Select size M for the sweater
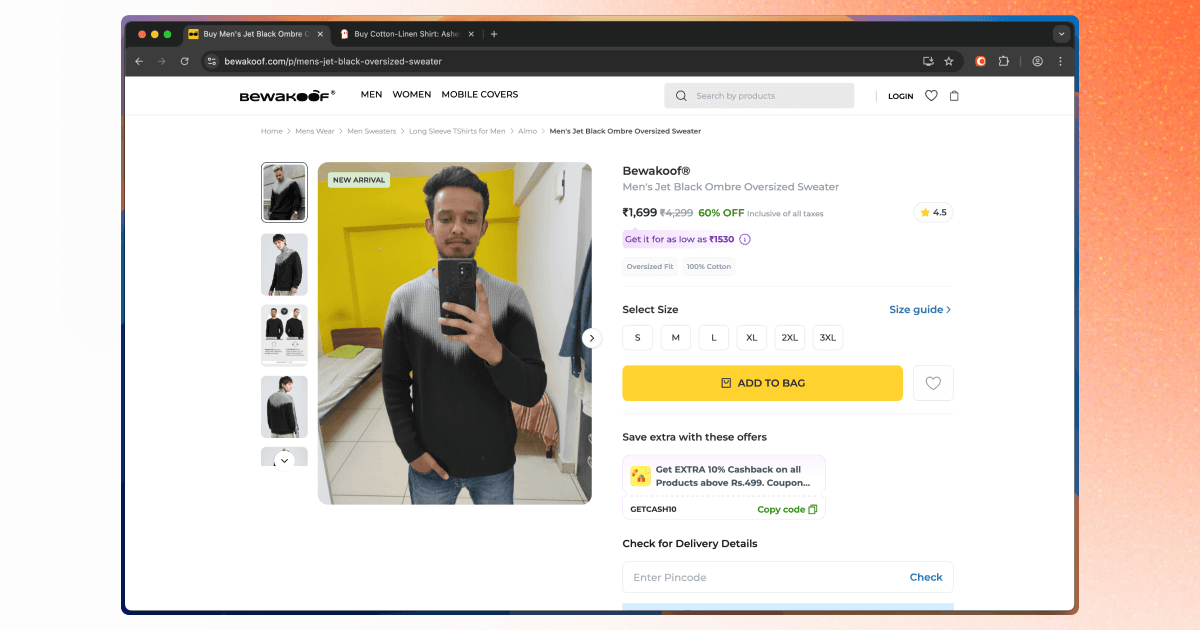The width and height of the screenshot is (1200, 630). click(x=675, y=337)
